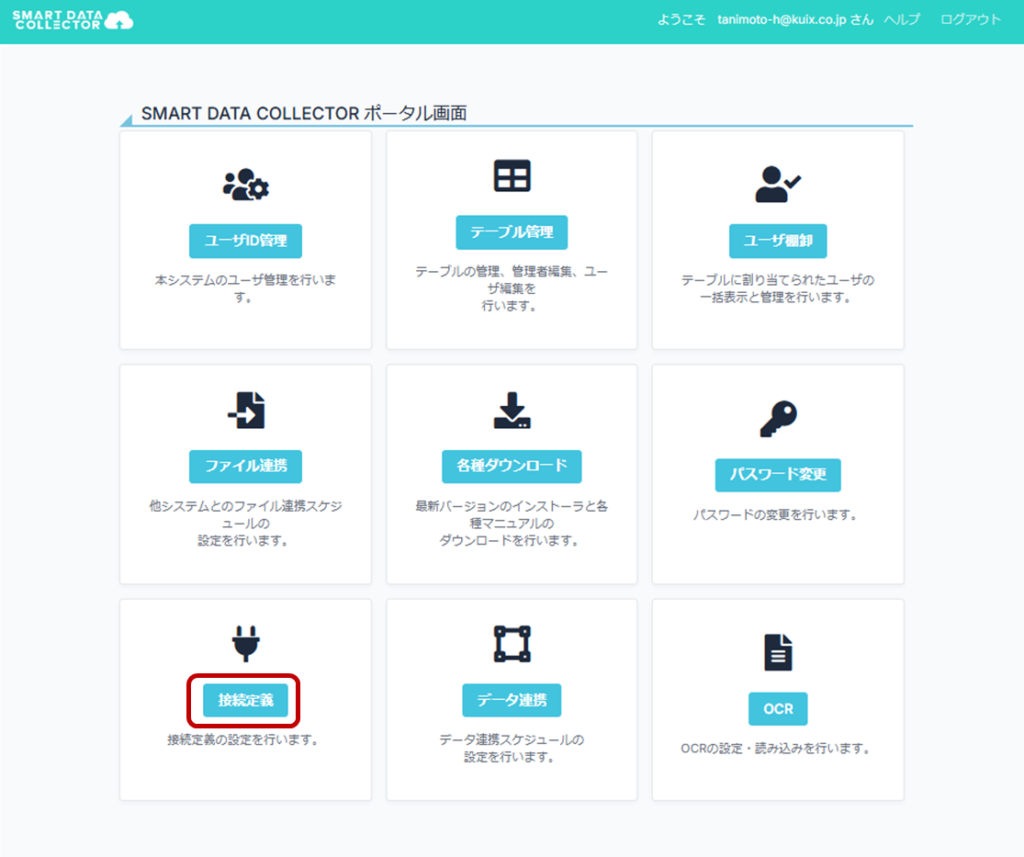This screenshot has width=1024, height=857.
Task: Click the plug icon for connection definition
Action: click(246, 643)
